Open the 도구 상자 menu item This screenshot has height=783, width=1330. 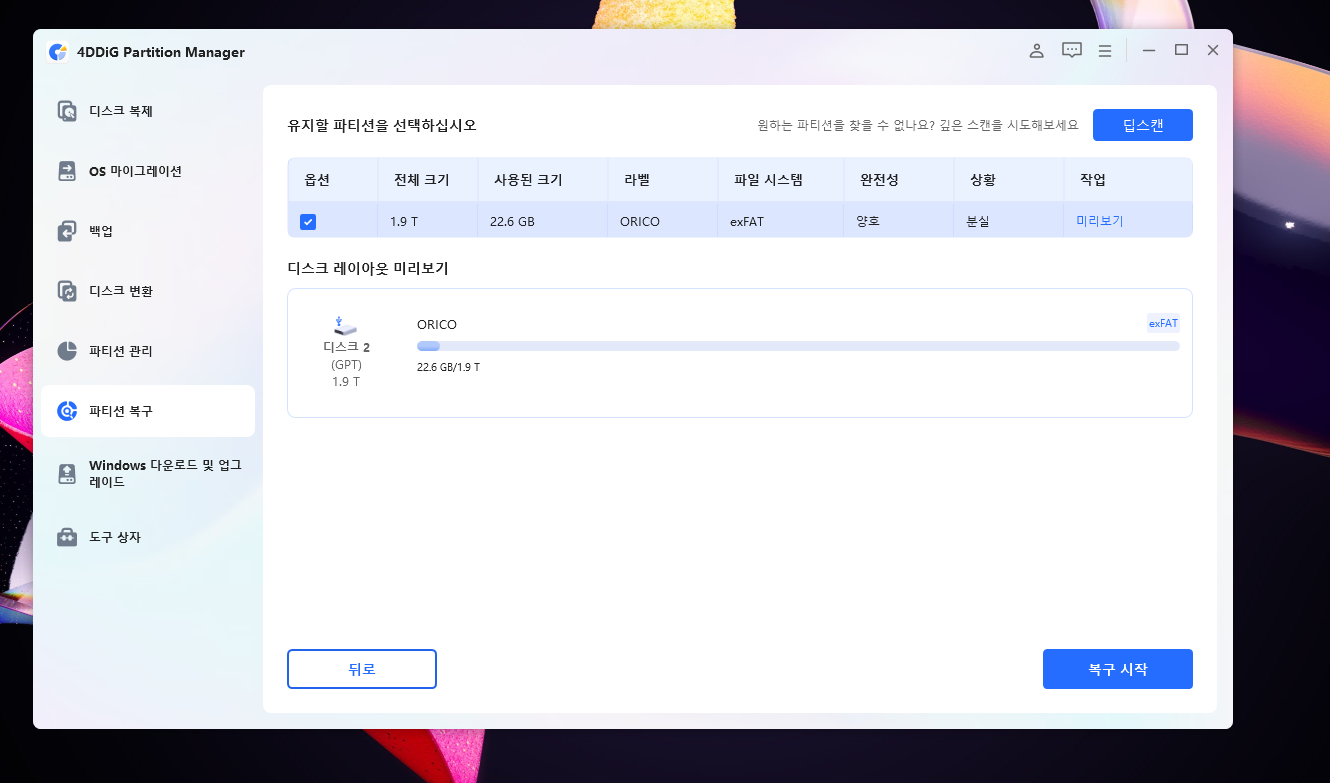[147, 537]
